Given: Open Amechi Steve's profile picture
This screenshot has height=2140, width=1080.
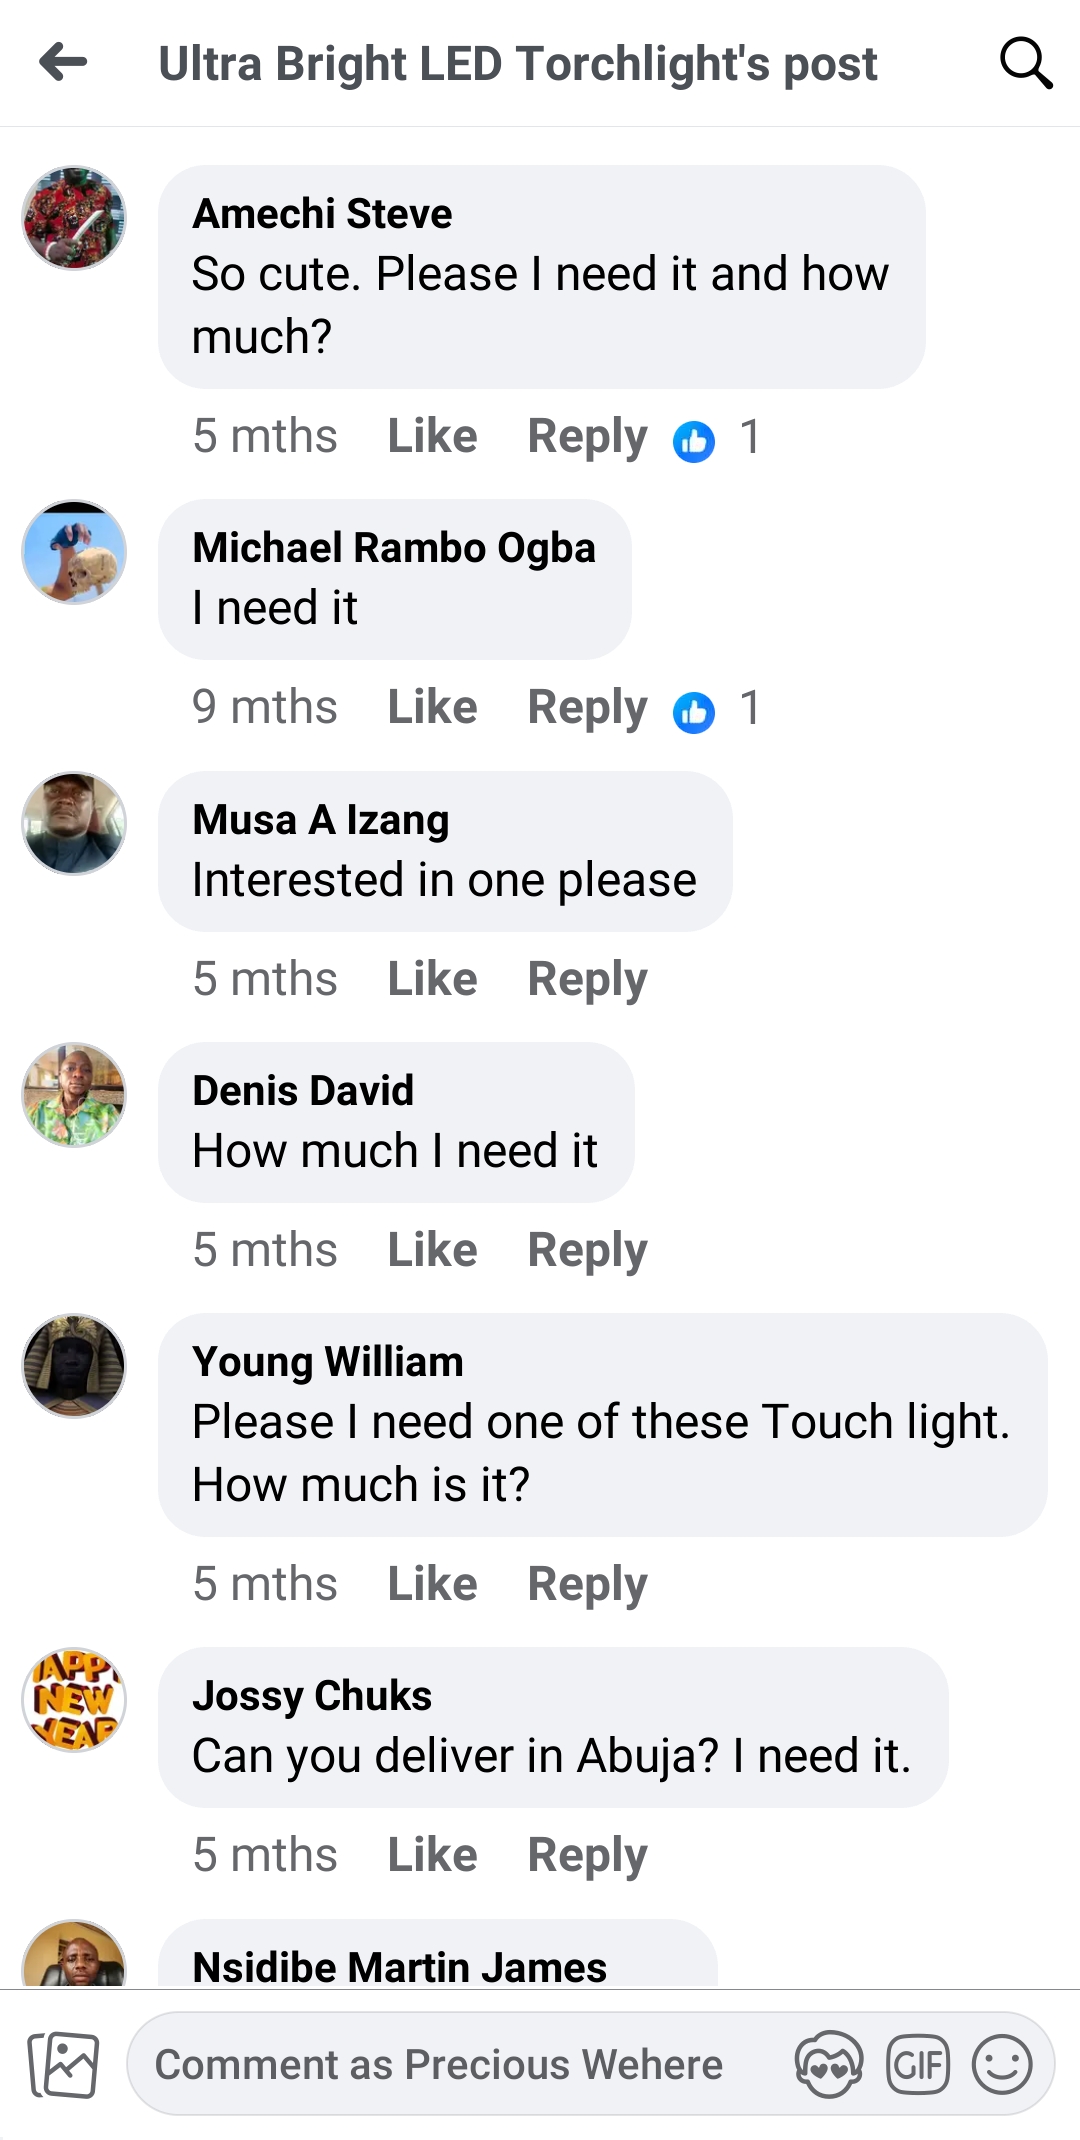Looking at the screenshot, I should pos(74,218).
